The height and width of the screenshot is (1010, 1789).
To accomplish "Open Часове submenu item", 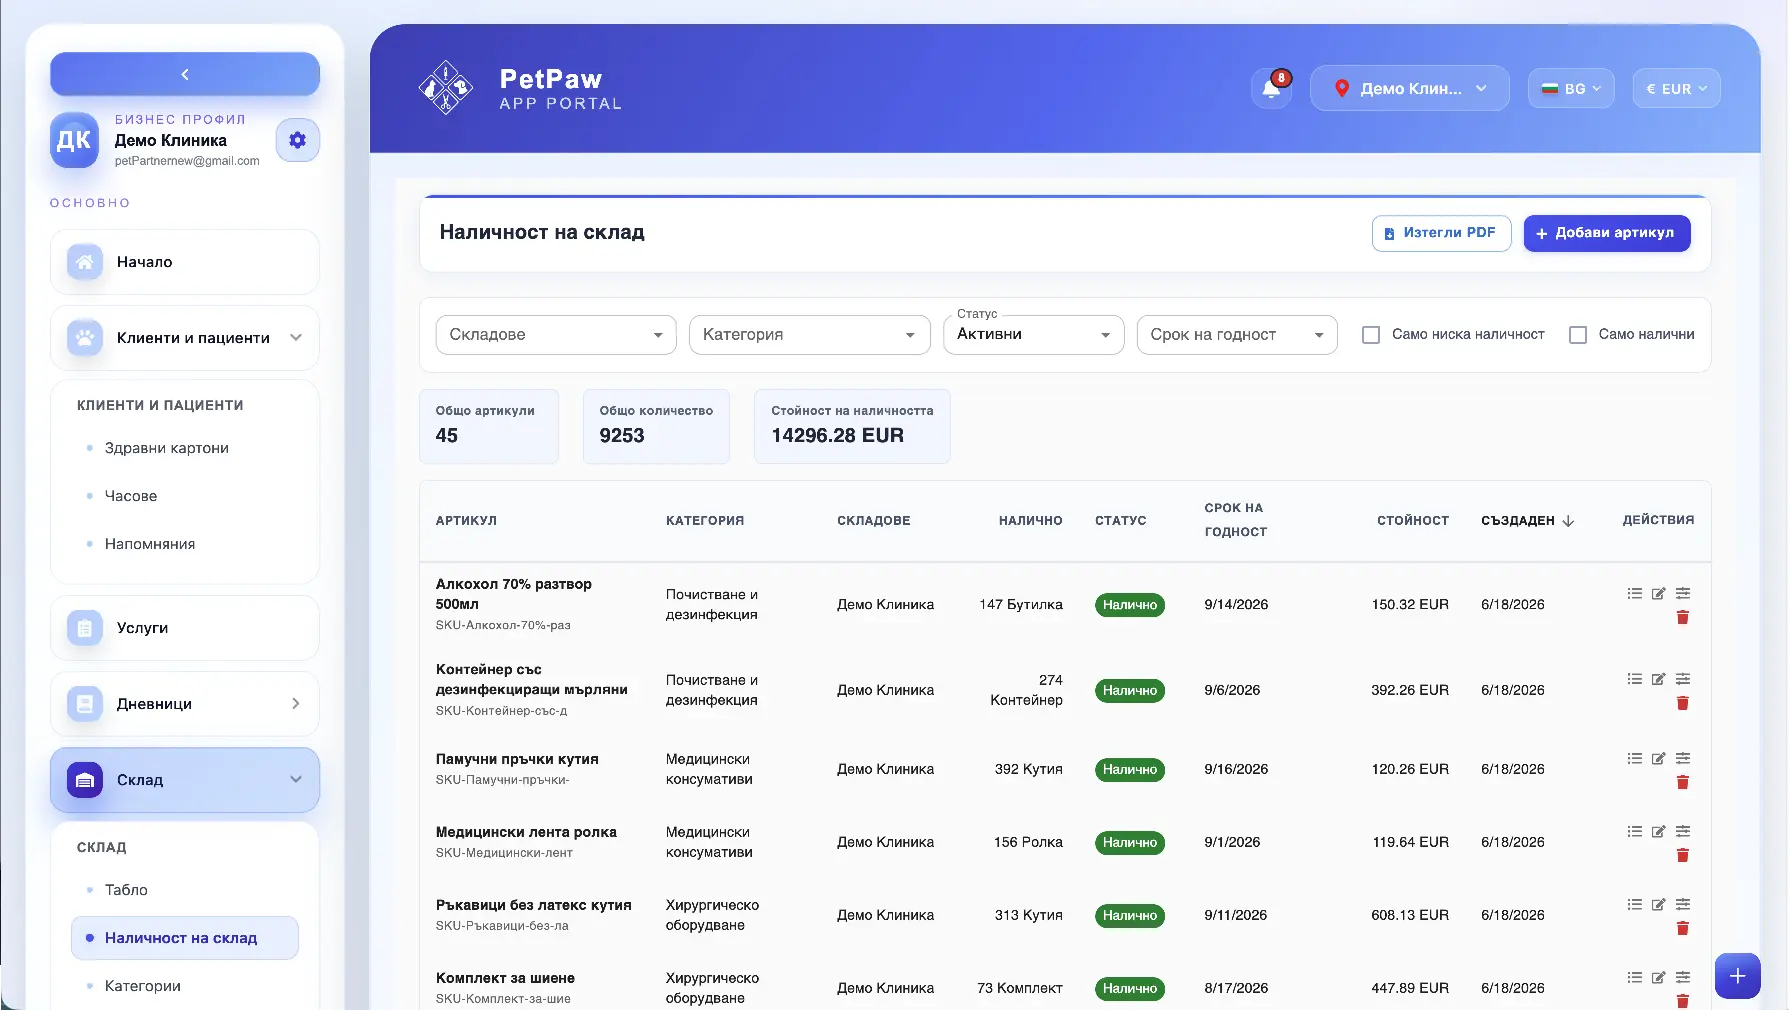I will (131, 496).
